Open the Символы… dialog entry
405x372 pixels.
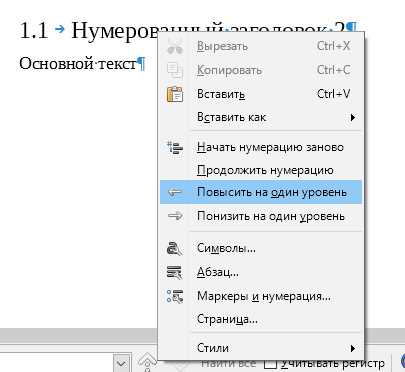coord(261,248)
